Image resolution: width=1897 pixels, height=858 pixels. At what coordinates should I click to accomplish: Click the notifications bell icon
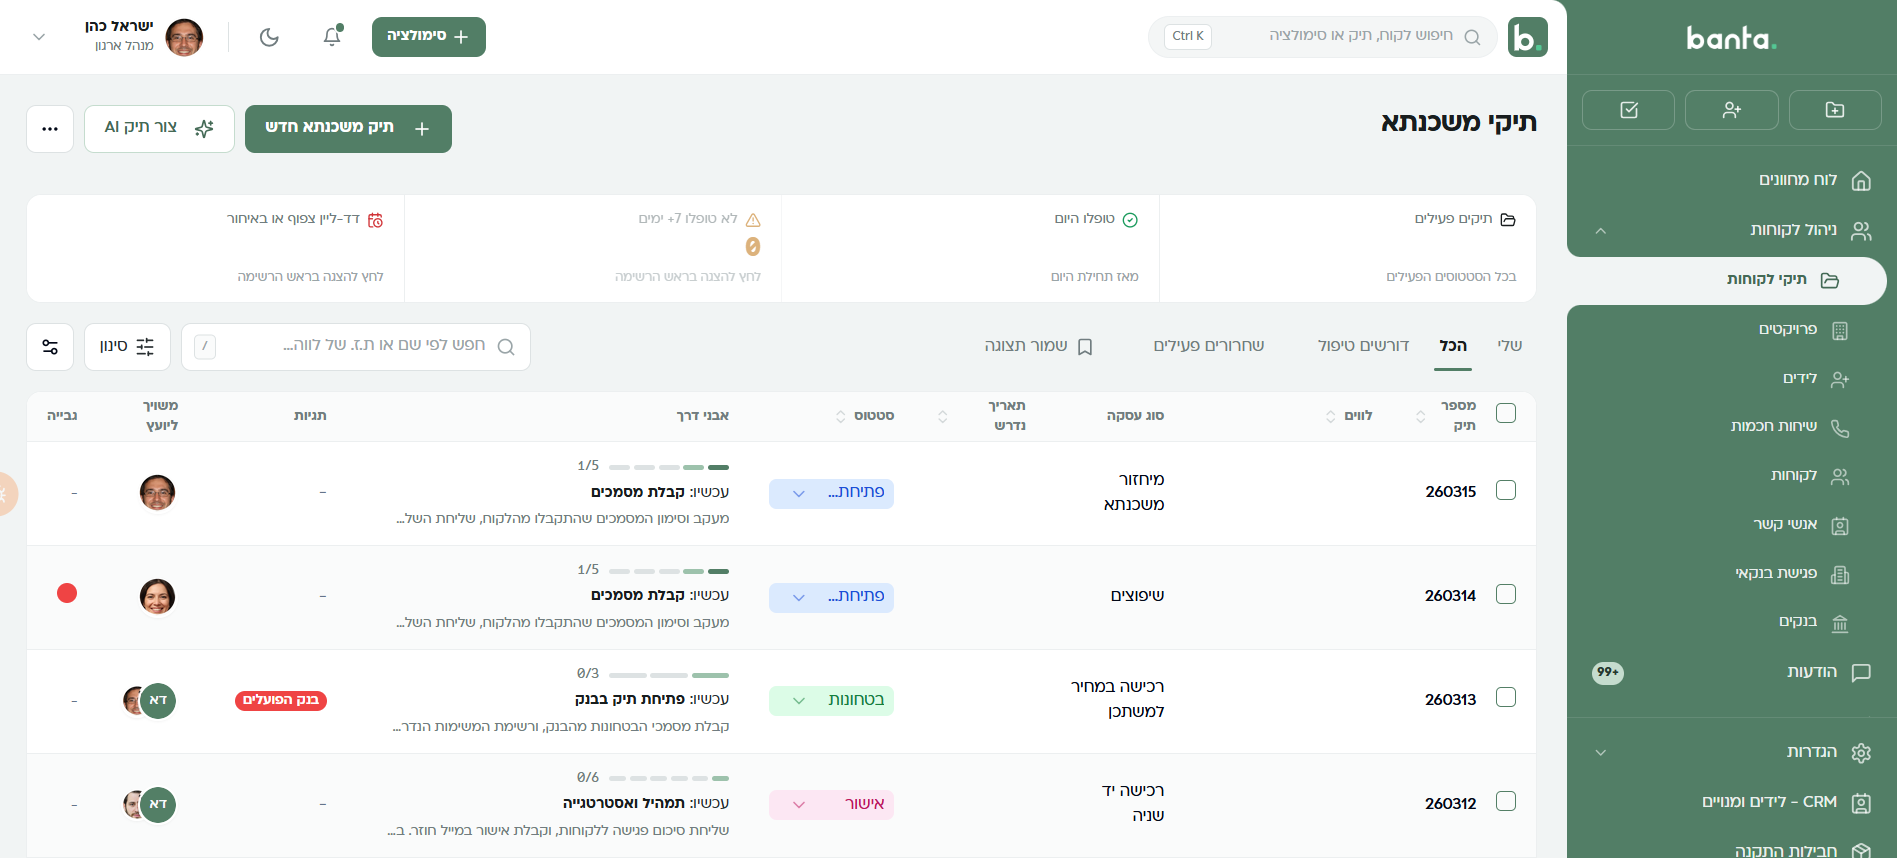332,37
